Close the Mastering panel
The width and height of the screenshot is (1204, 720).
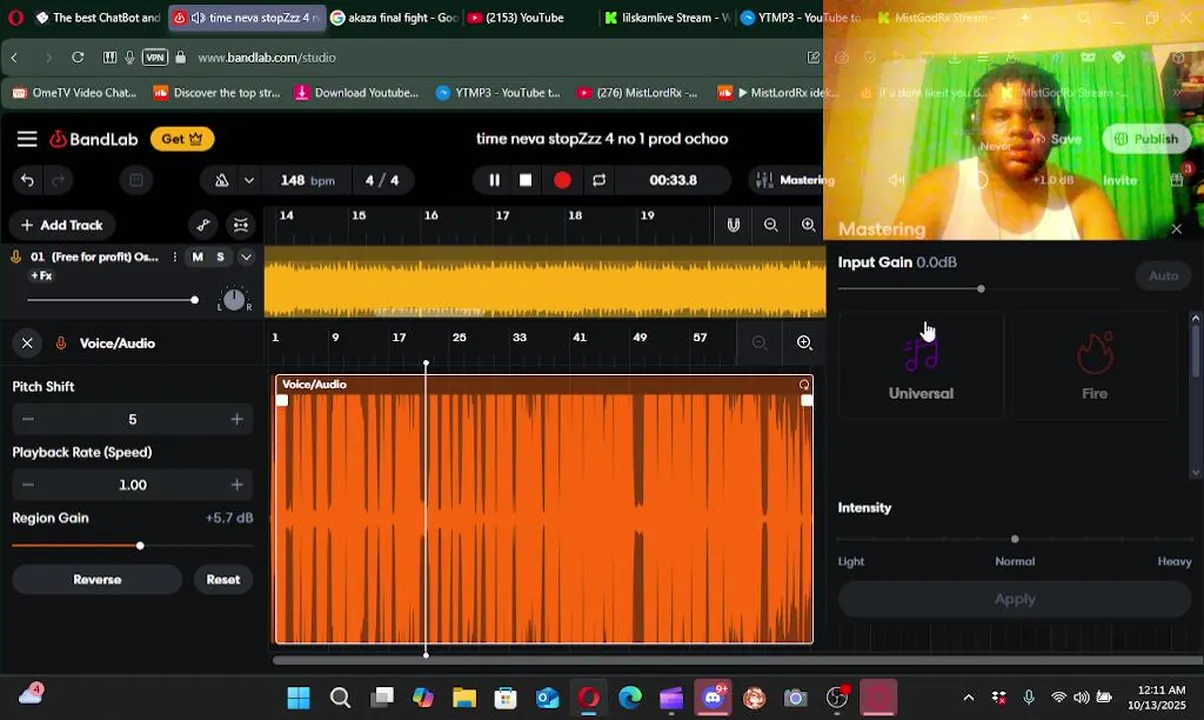click(x=1176, y=229)
